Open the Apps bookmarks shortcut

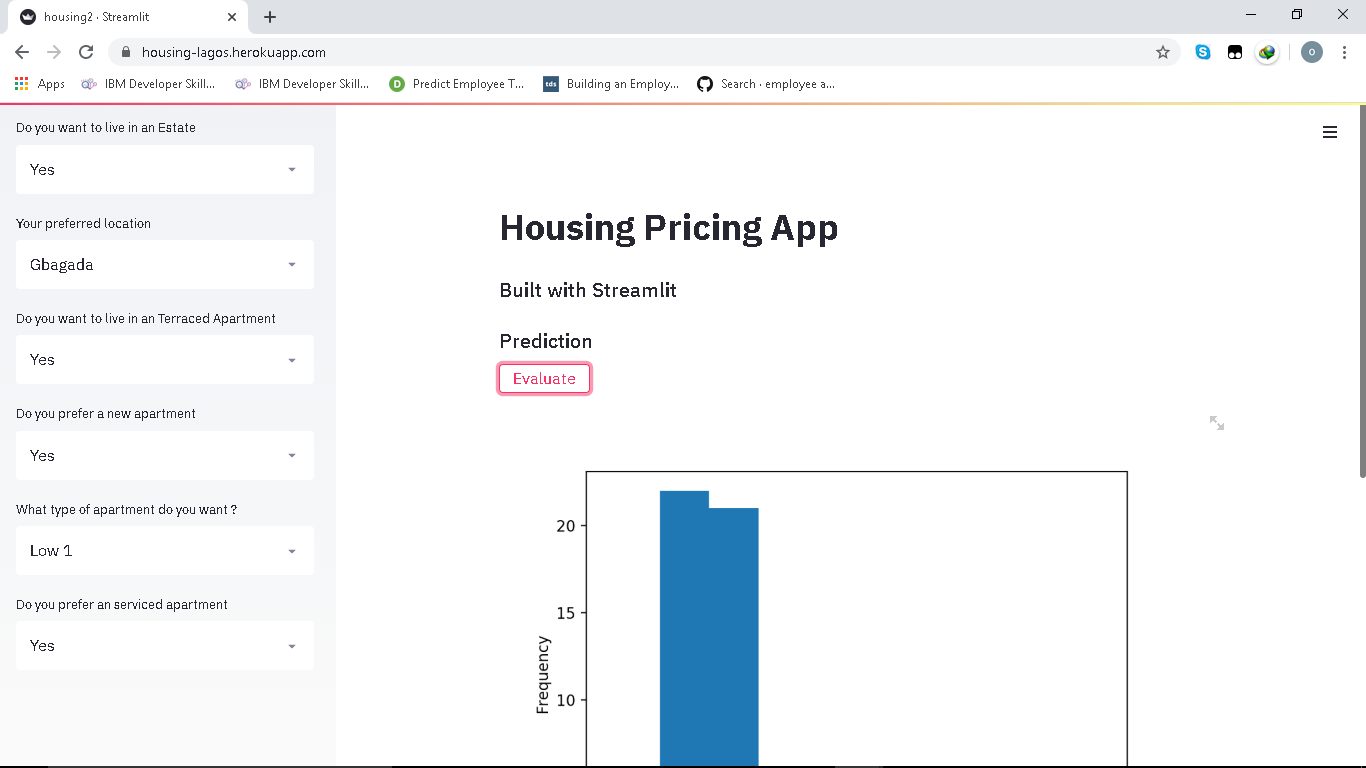pos(40,84)
